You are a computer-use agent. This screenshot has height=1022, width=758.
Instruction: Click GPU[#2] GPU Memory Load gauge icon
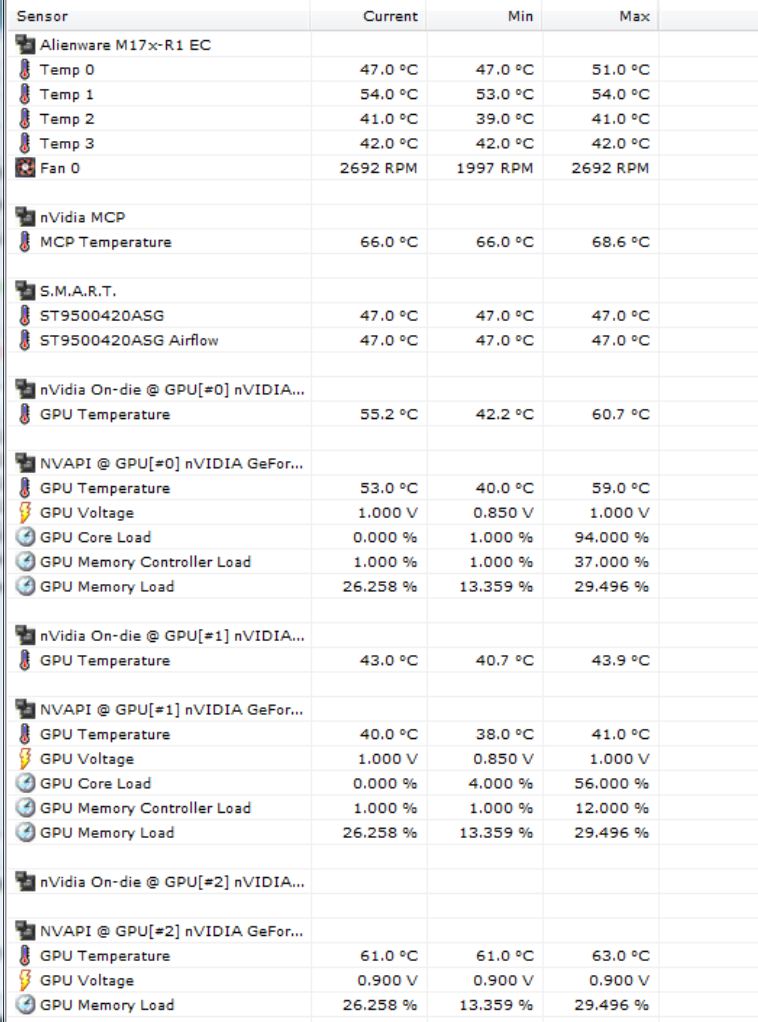pyautogui.click(x=25, y=1004)
